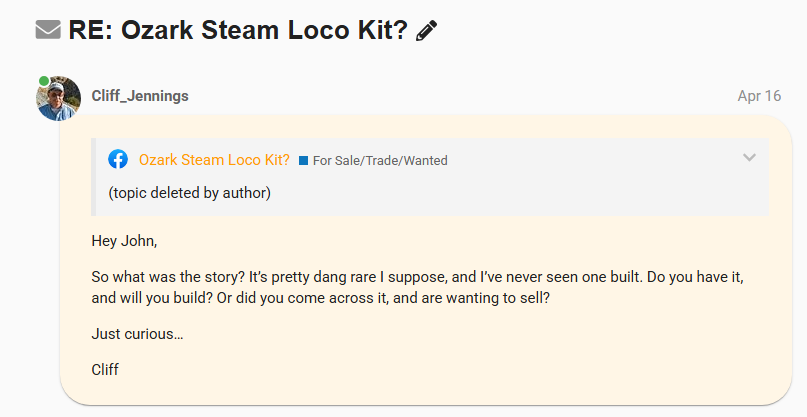Click the Facebook icon in quoted topic
The width and height of the screenshot is (807, 417).
118,159
